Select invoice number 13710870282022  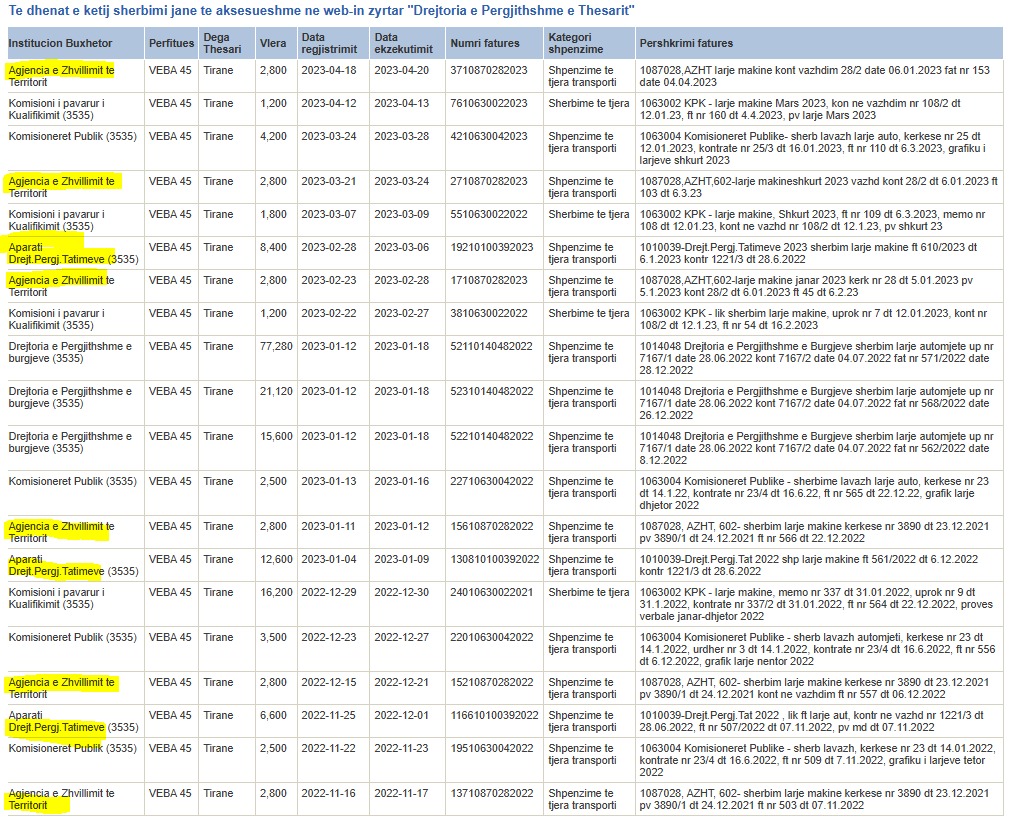pos(491,793)
